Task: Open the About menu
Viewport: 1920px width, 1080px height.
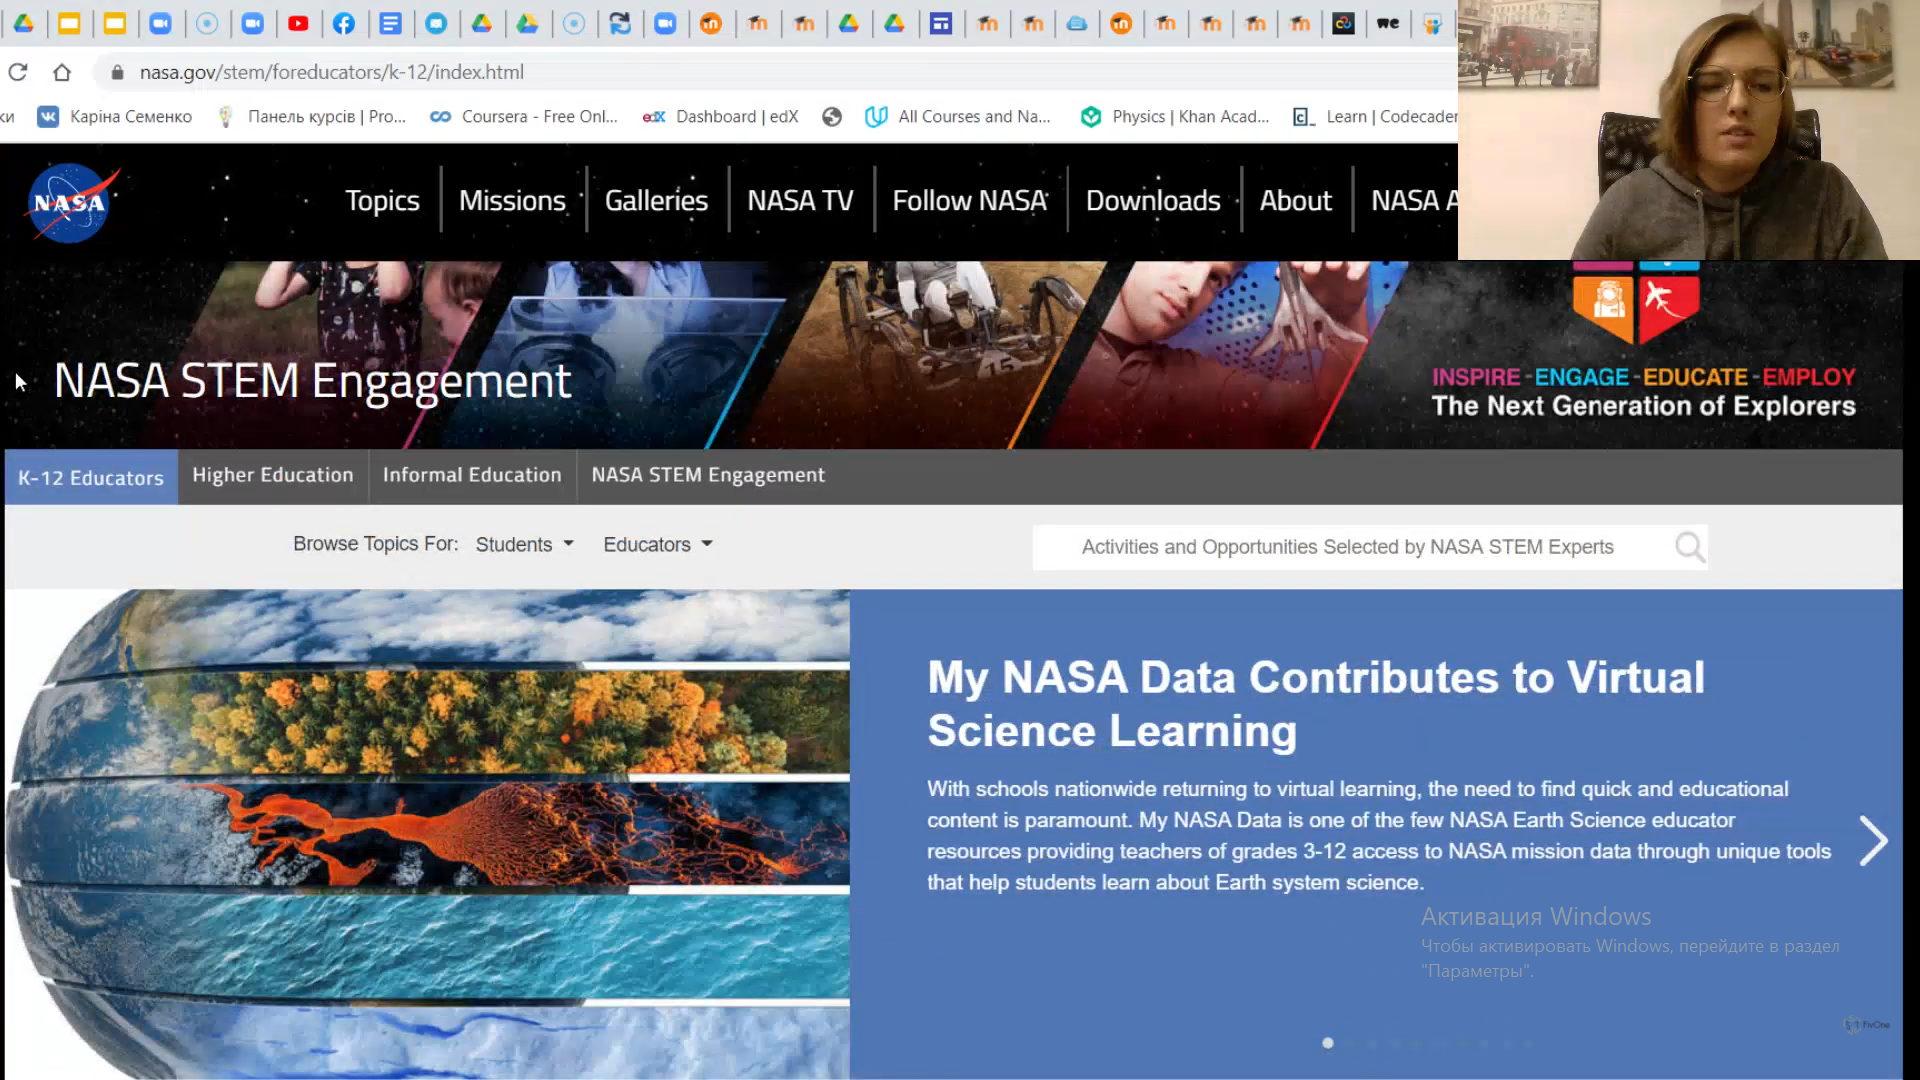Action: pos(1295,200)
